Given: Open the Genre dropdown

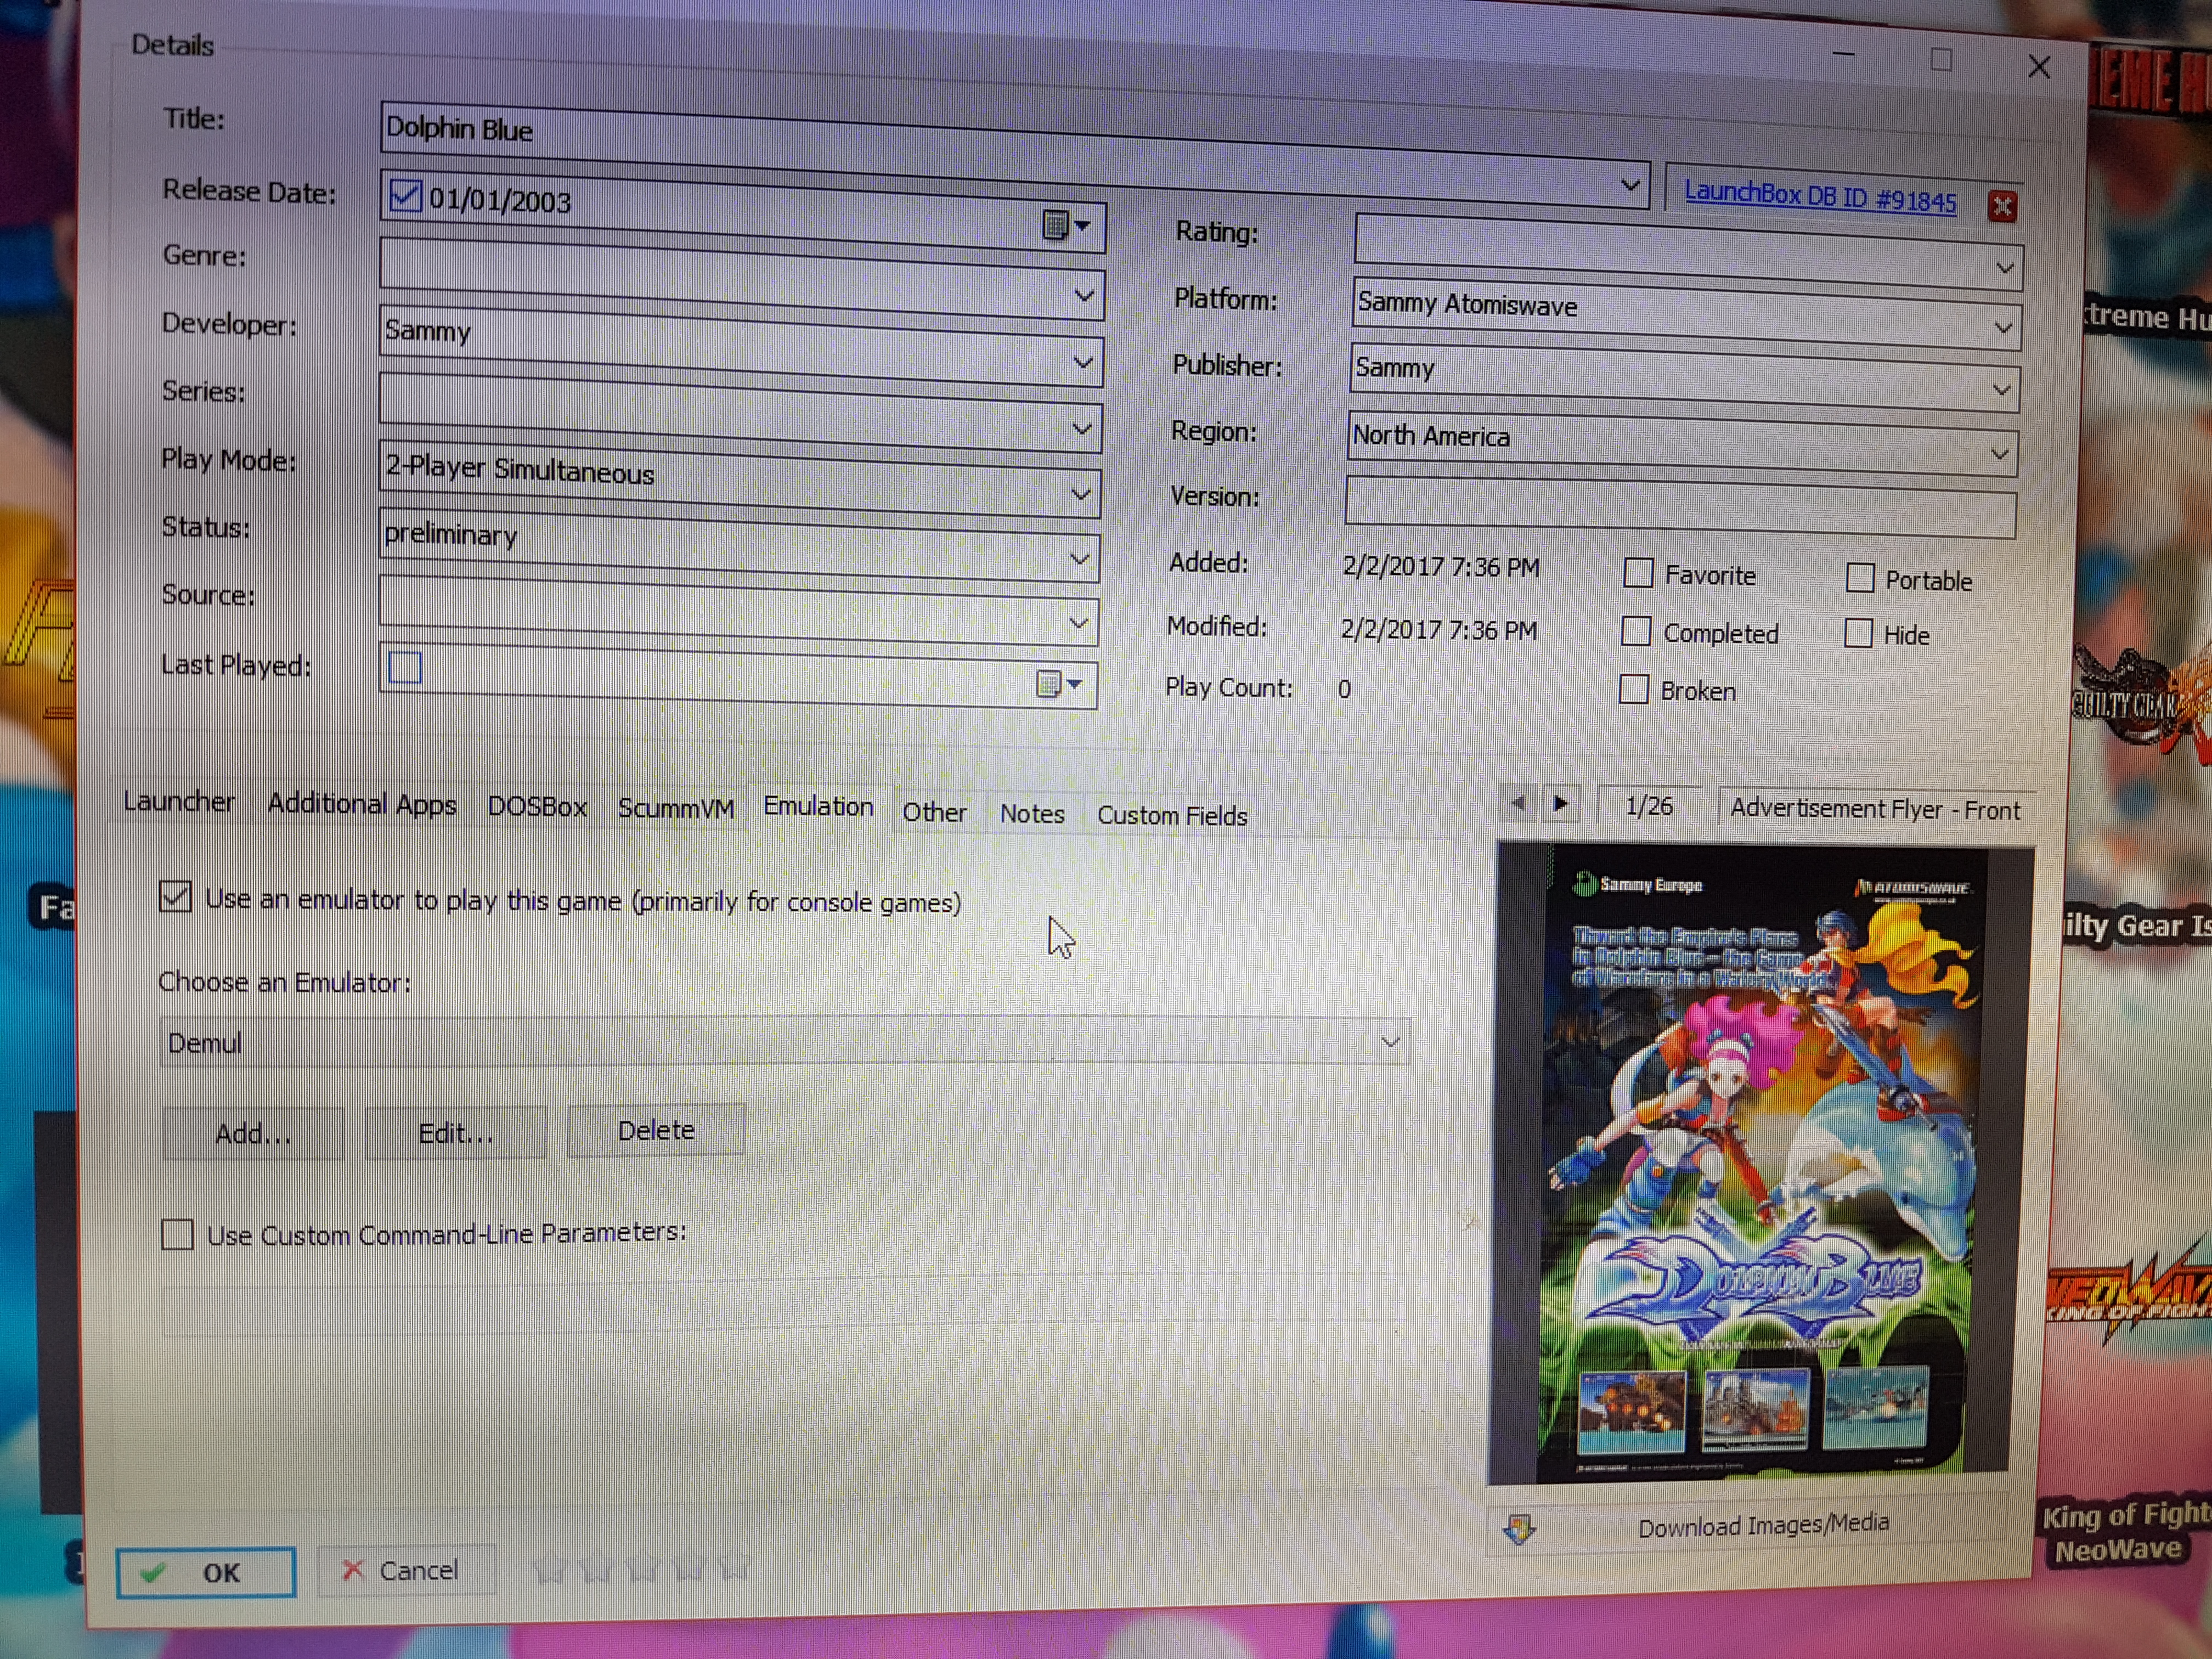Looking at the screenshot, I should (x=1084, y=296).
